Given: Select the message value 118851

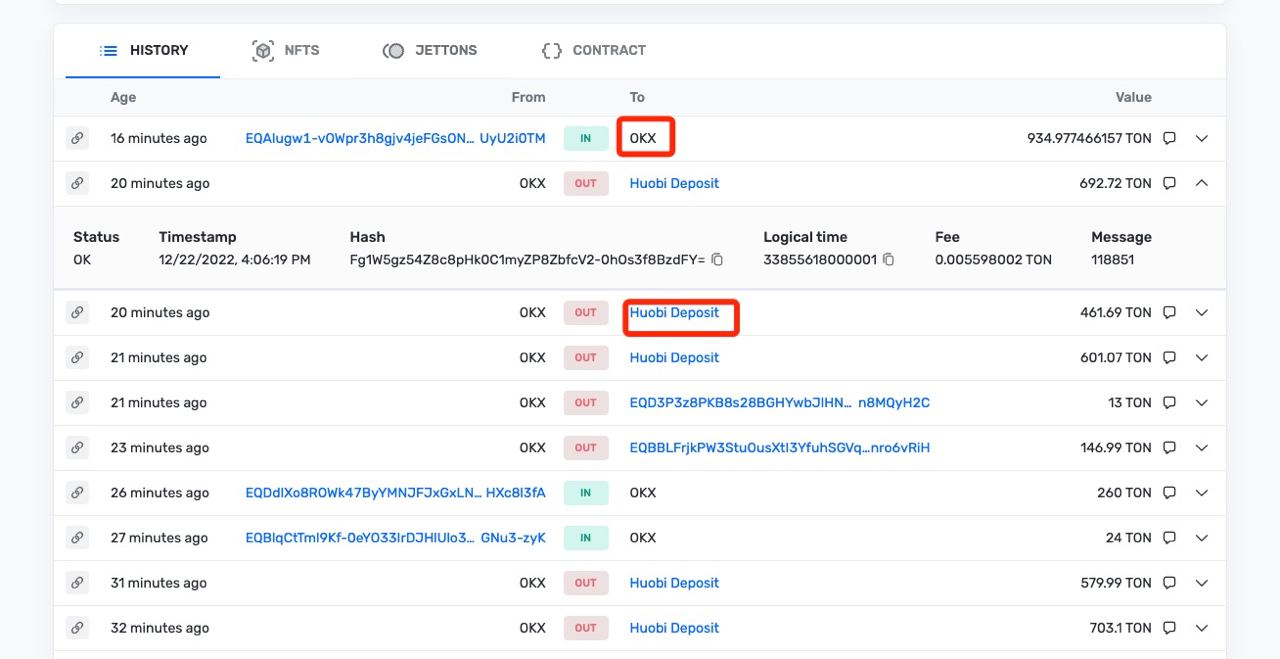Looking at the screenshot, I should pos(1113,260).
